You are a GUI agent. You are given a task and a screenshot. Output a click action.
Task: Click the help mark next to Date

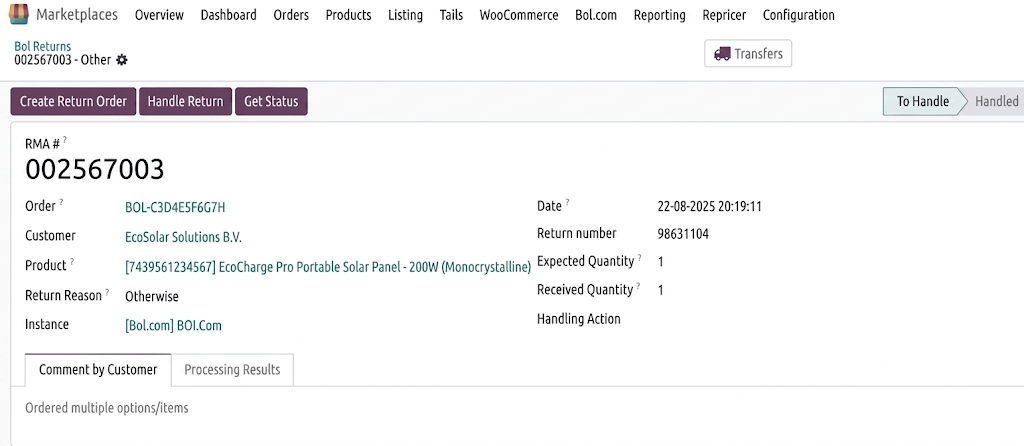click(568, 202)
